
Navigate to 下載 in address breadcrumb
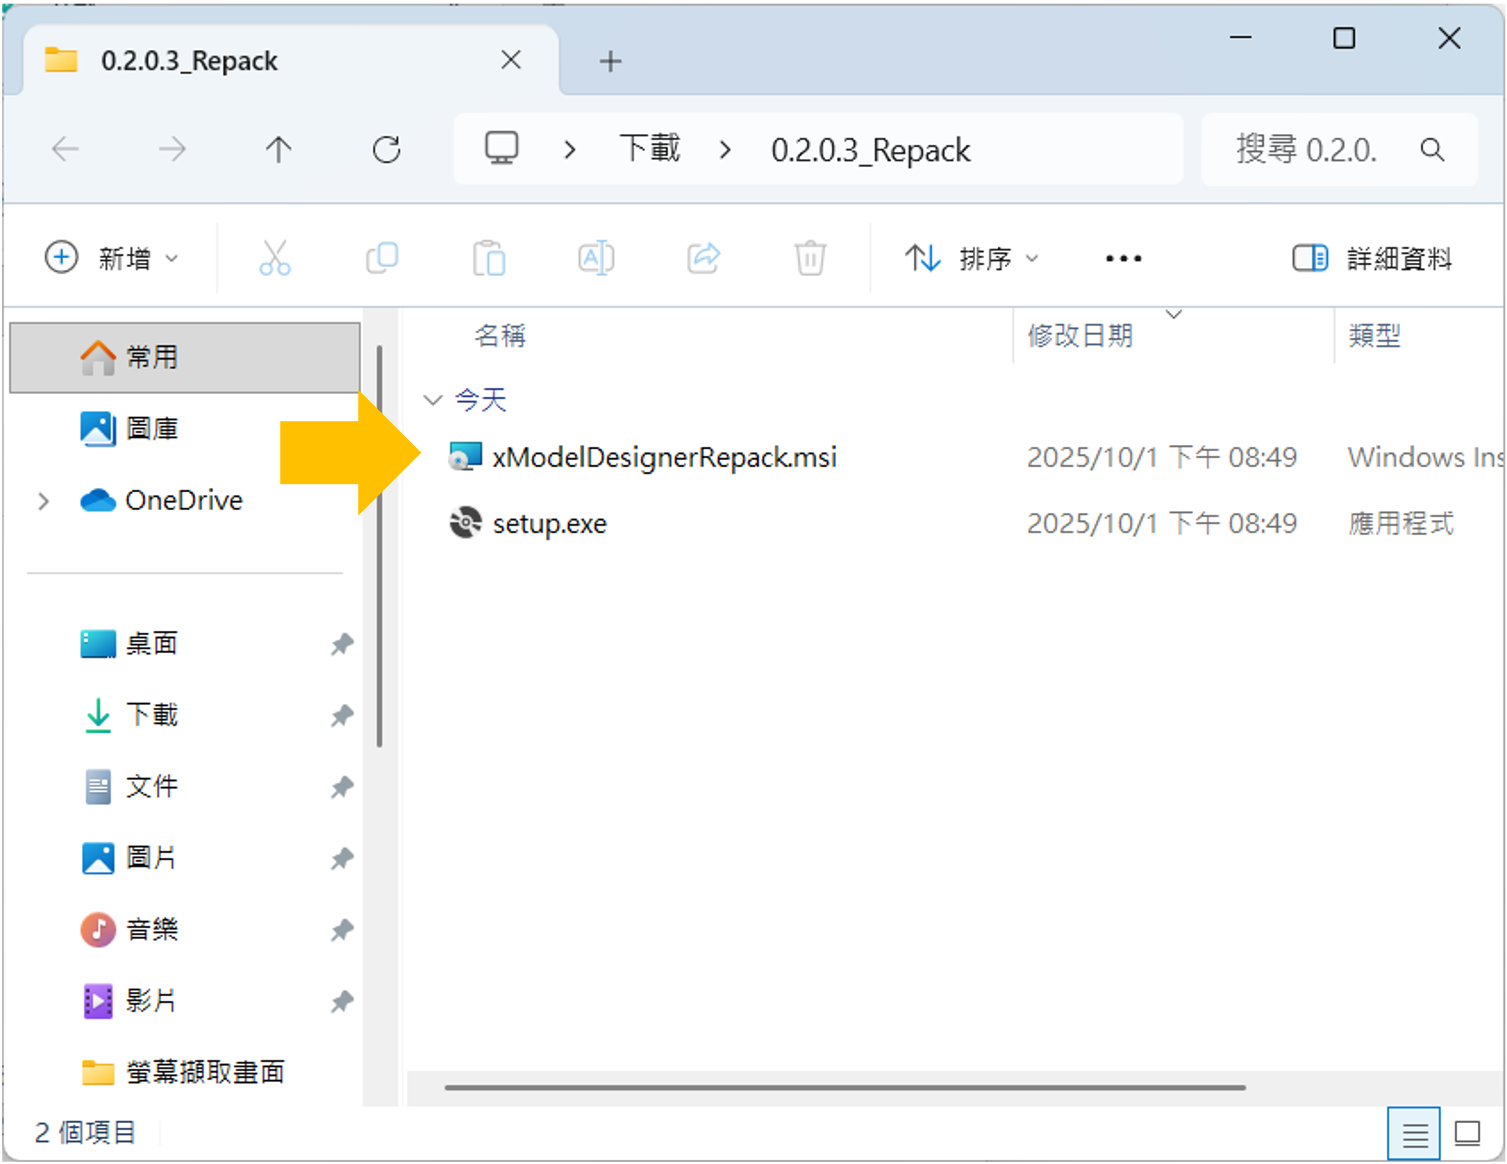650,150
